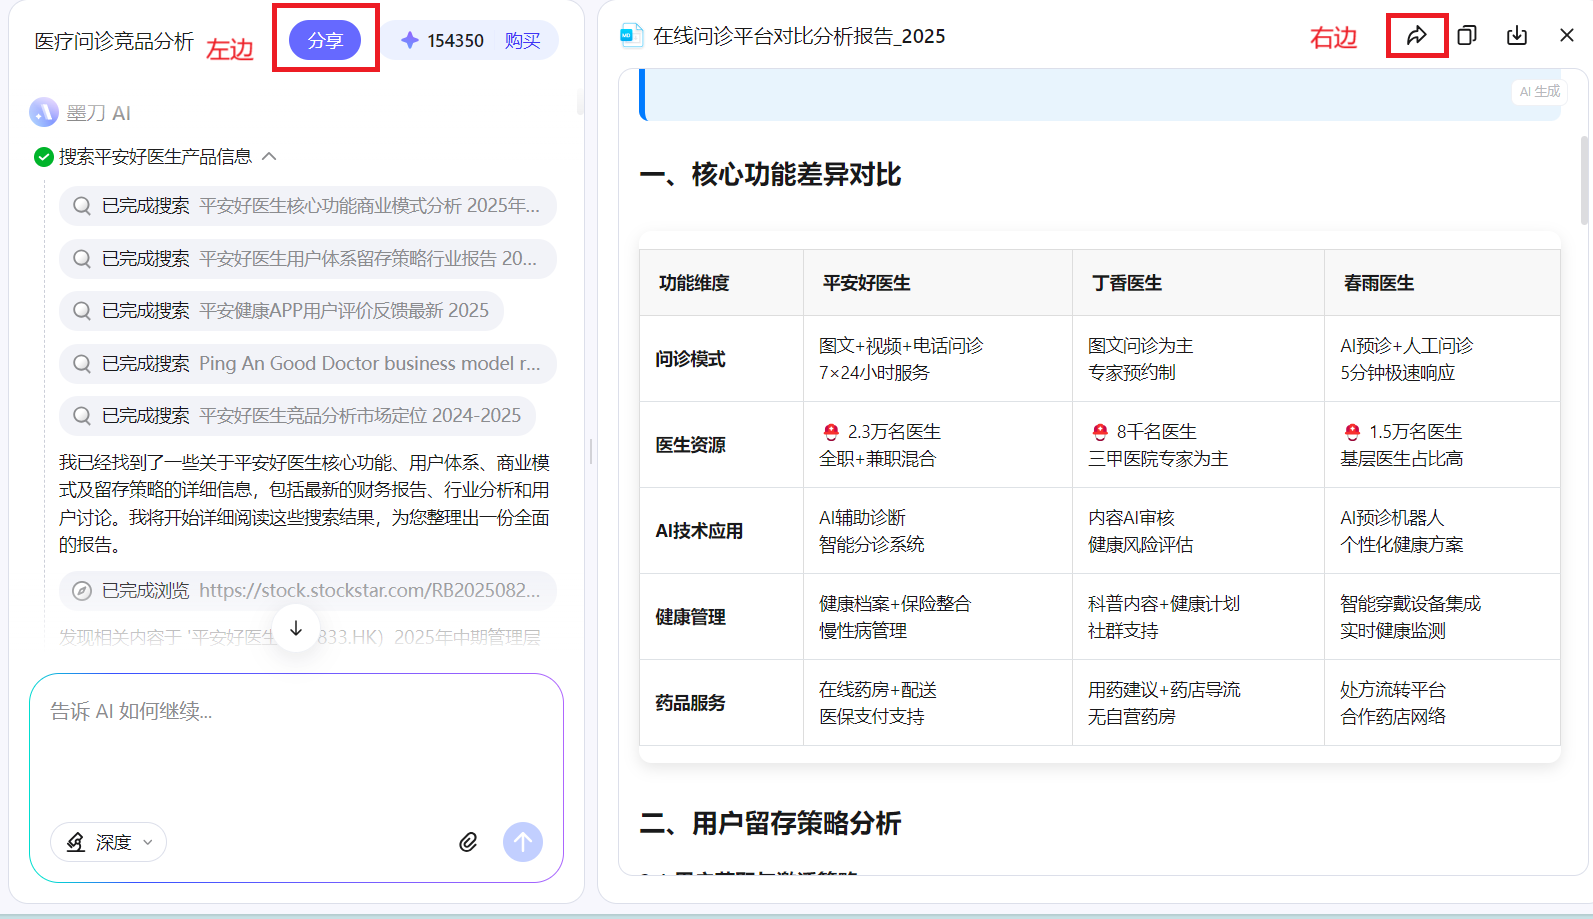This screenshot has height=919, width=1593.
Task: Copy the report using the duplicate icon
Action: (x=1467, y=36)
